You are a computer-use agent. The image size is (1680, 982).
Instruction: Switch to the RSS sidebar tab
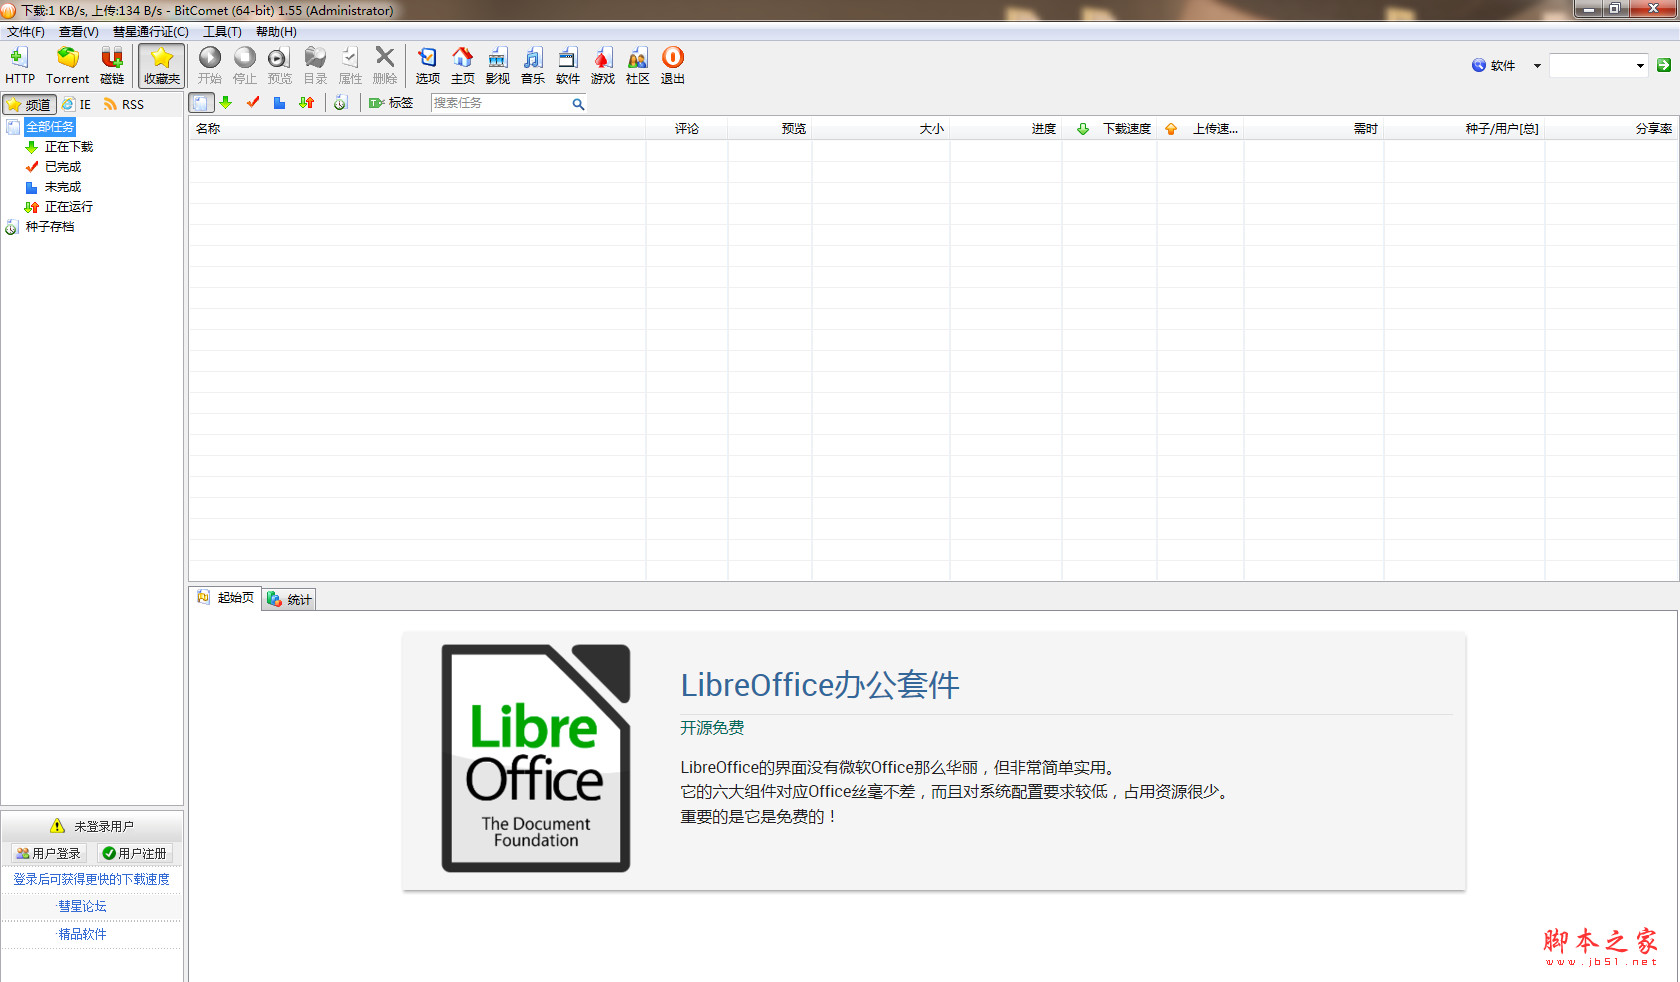tap(124, 104)
